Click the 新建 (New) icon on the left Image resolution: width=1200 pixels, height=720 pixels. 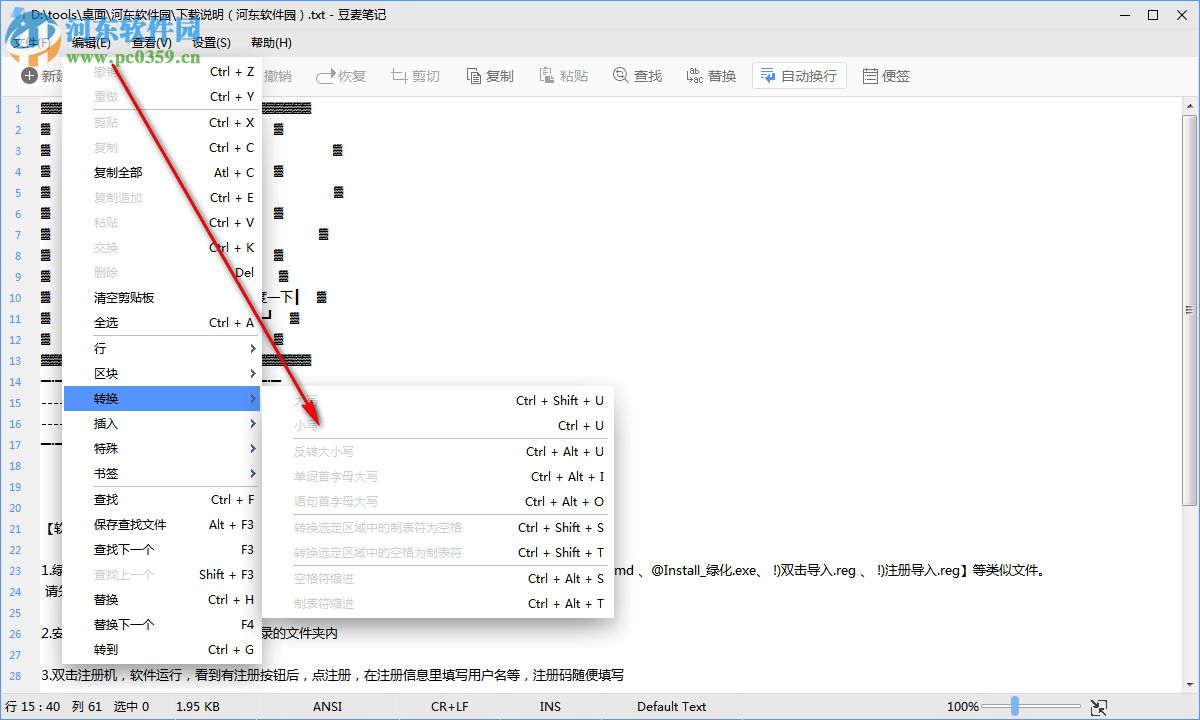[x=30, y=74]
